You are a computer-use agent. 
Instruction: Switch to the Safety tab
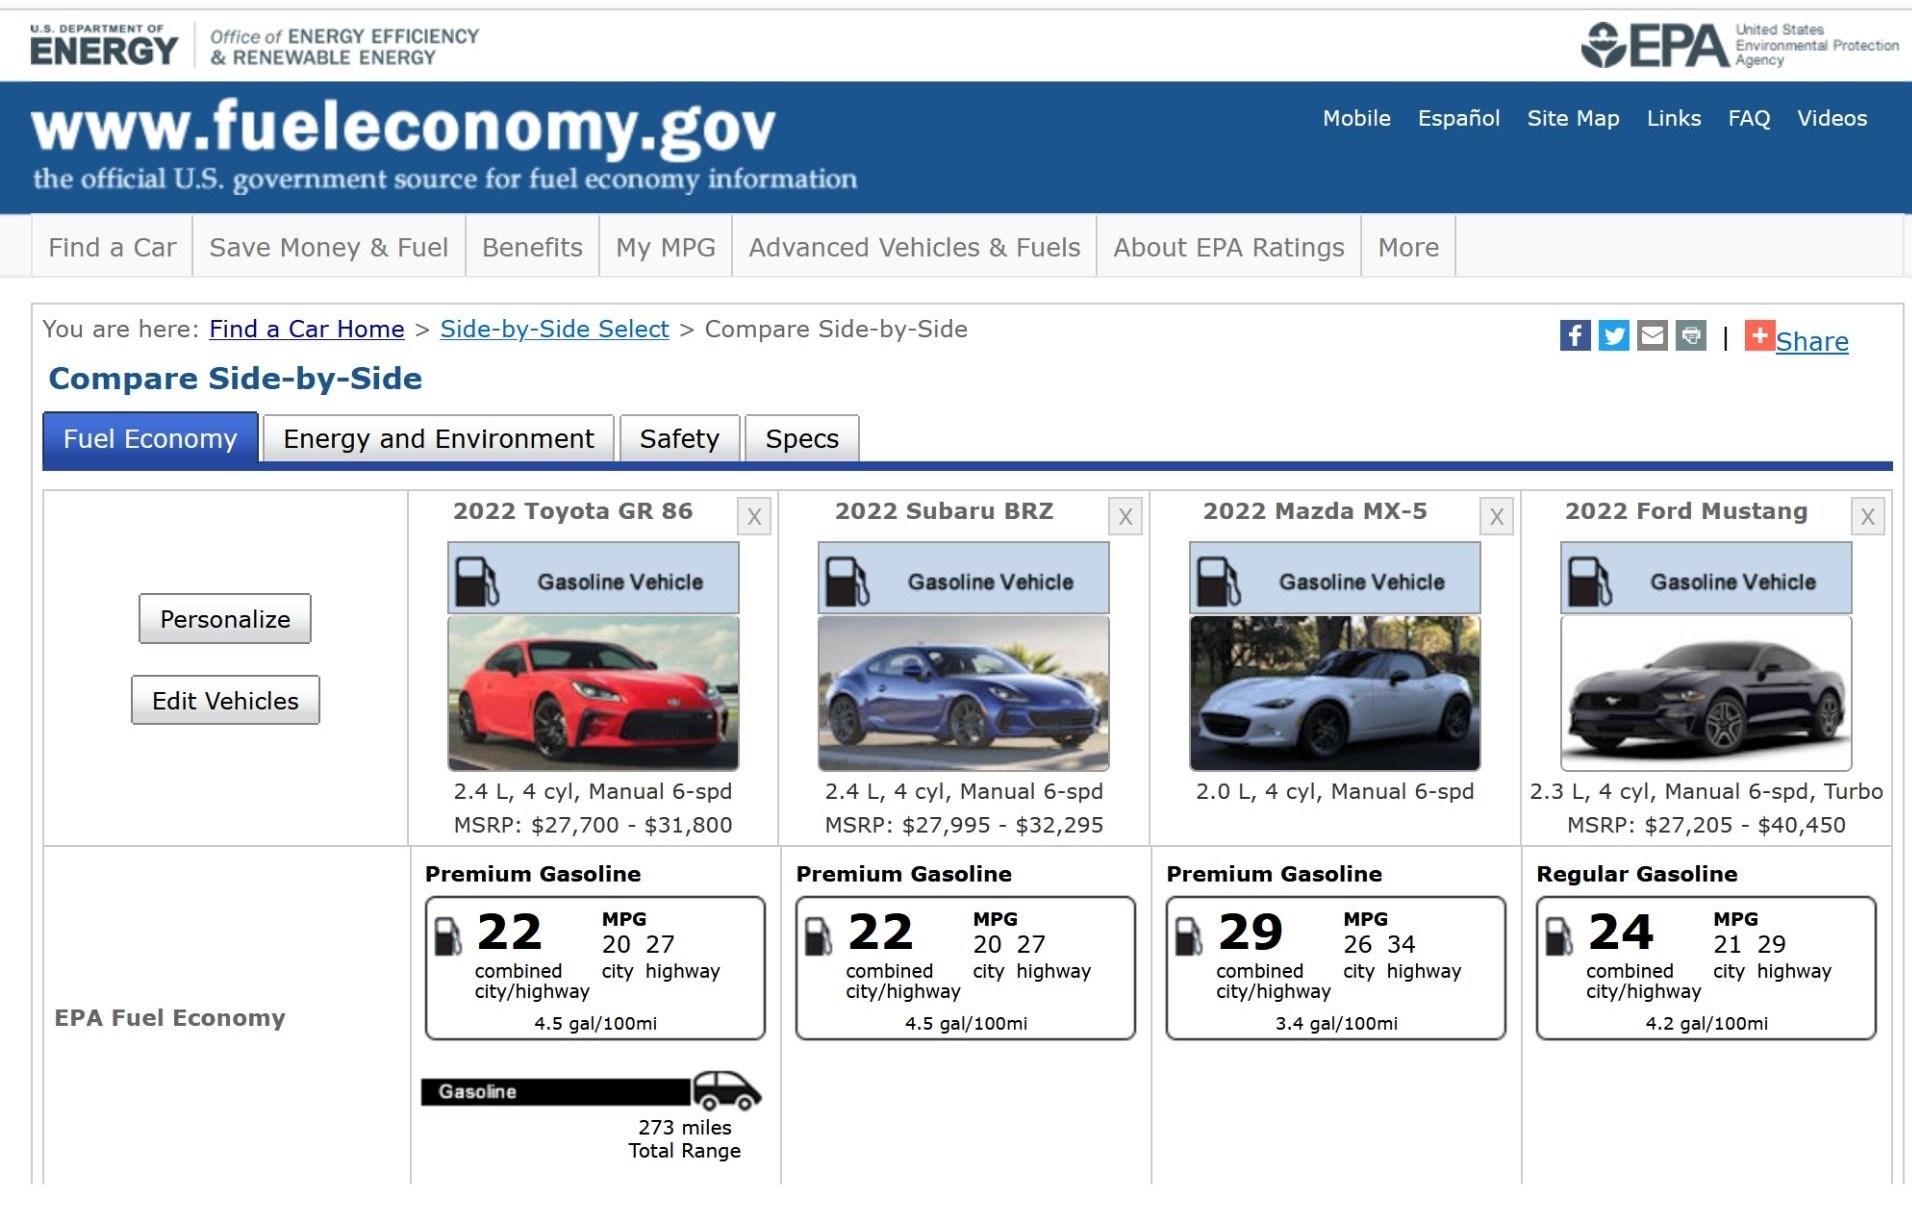tap(679, 439)
